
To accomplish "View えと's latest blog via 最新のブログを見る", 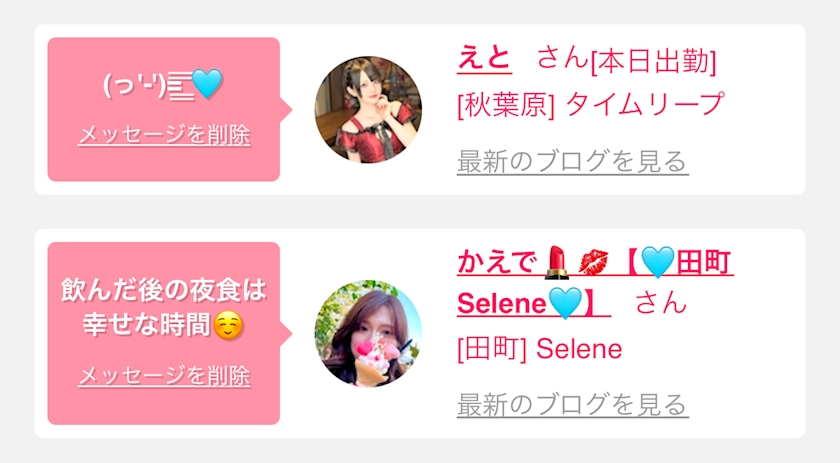I will tap(572, 162).
